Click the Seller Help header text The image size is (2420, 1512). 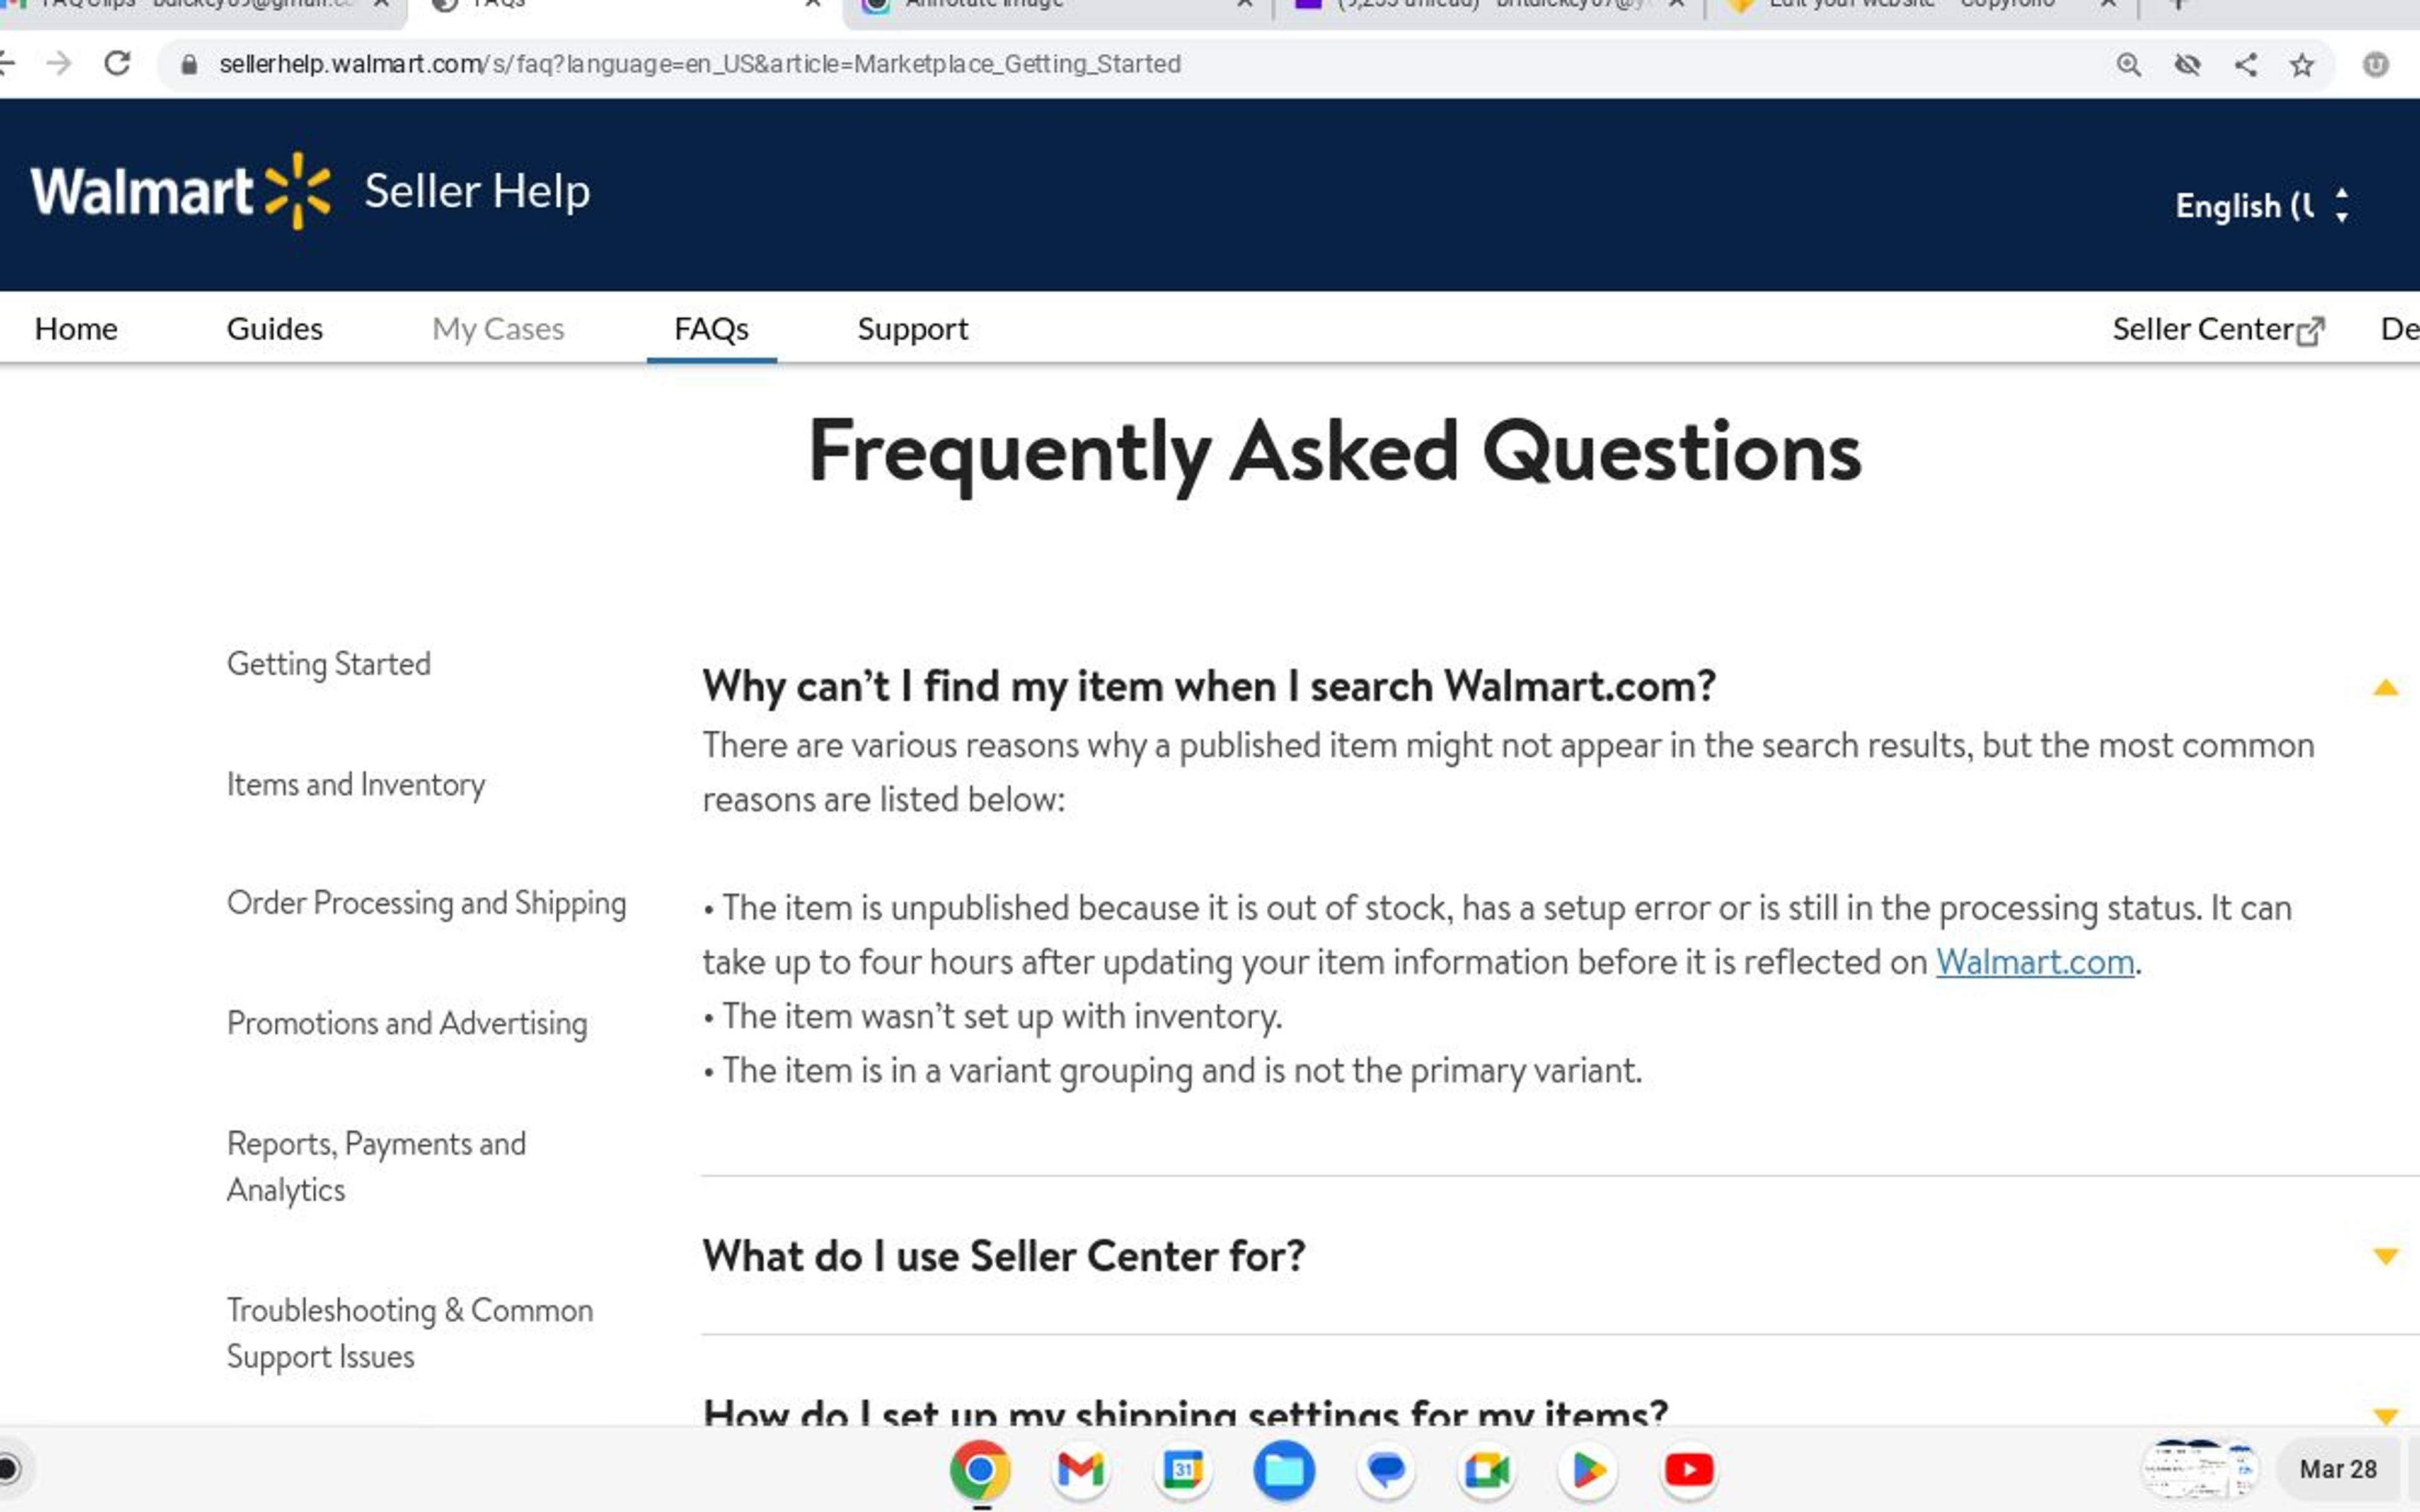[477, 191]
